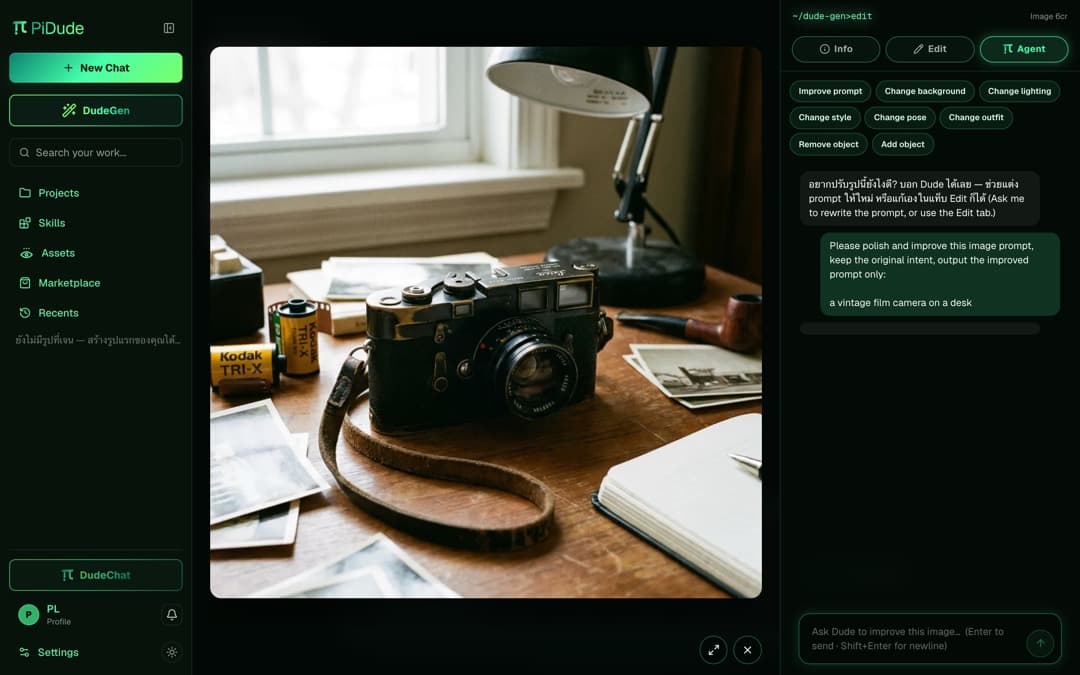Open Assets eye icon

point(26,253)
